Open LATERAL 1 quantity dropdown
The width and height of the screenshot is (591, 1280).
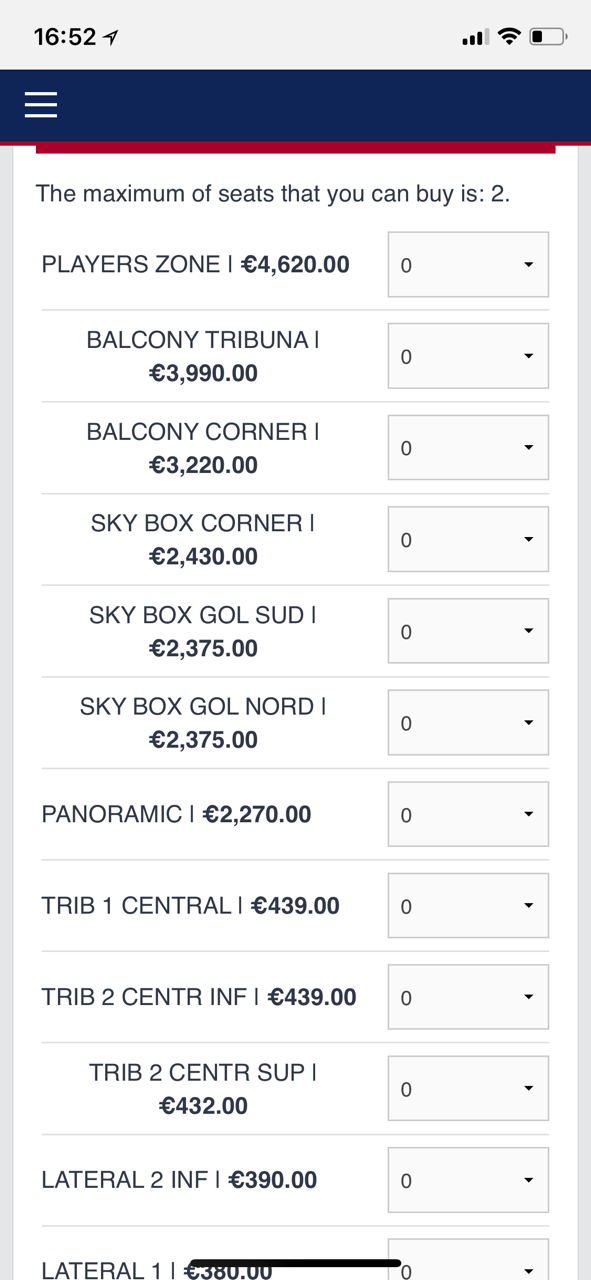468,1260
